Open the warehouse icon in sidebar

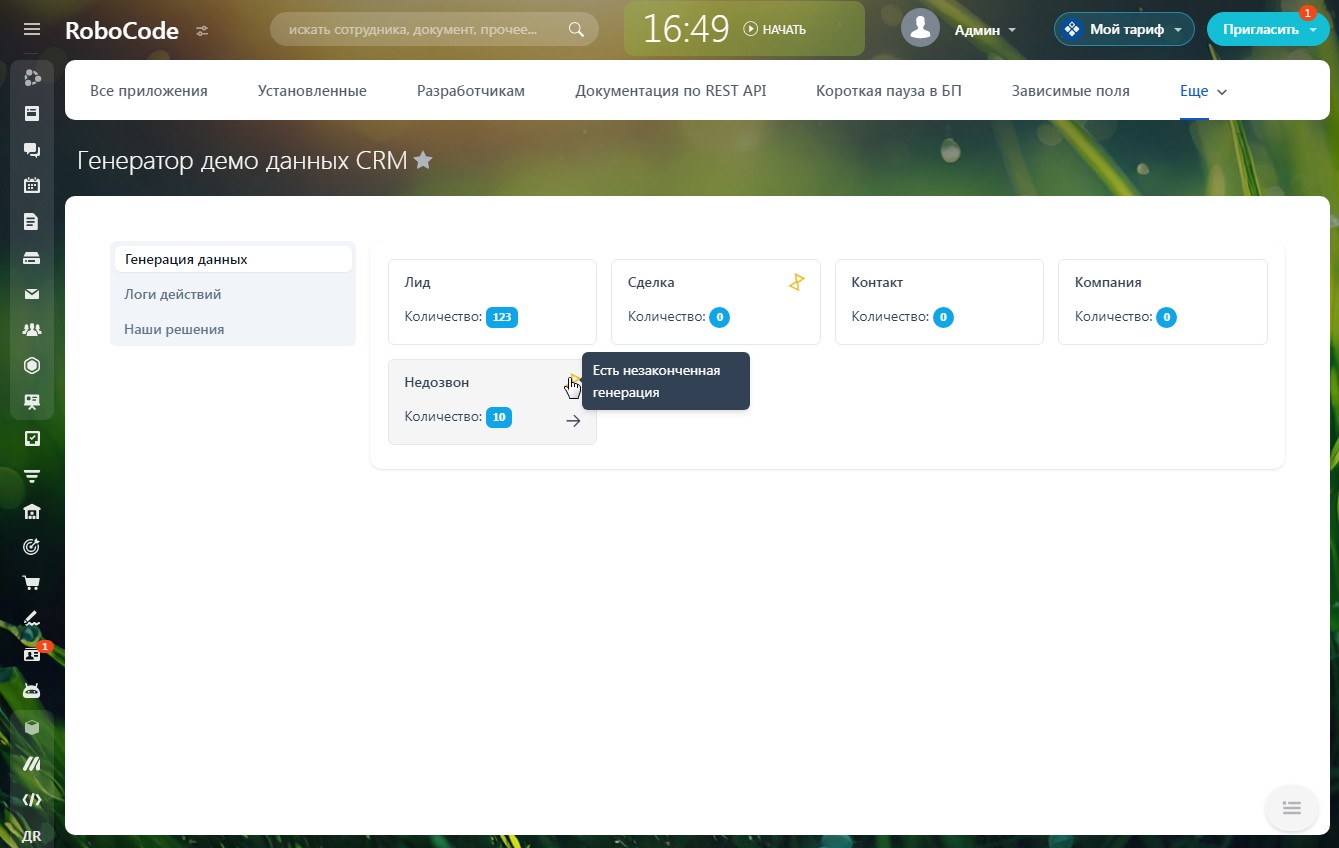[x=32, y=511]
